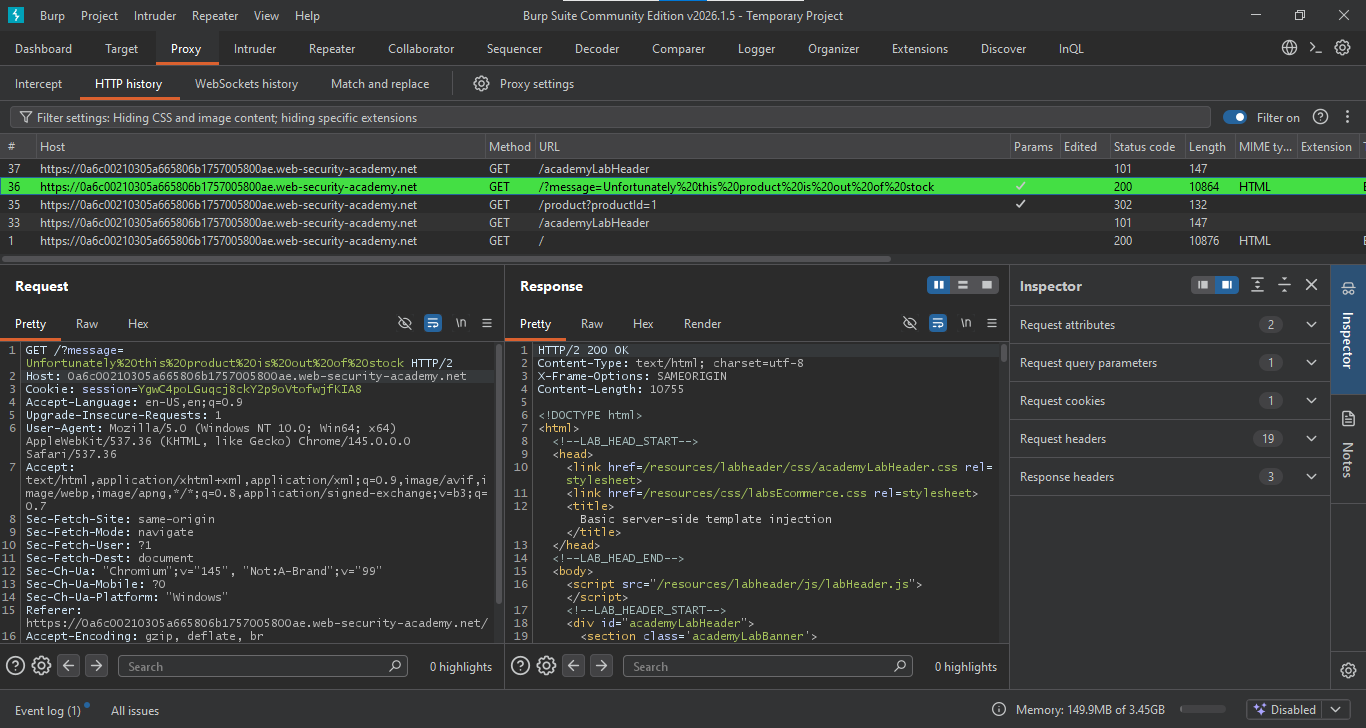Select tabbed request/response layout
The height and width of the screenshot is (728, 1366).
[988, 285]
